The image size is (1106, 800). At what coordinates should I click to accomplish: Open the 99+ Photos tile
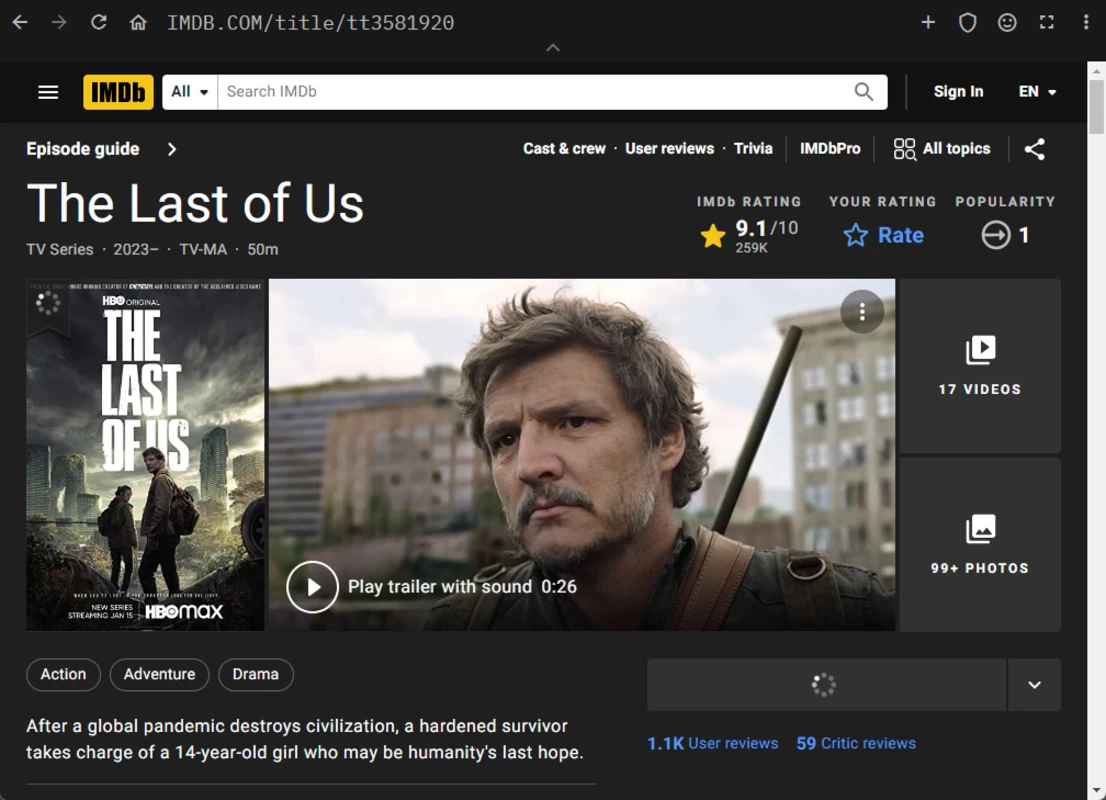tap(980, 545)
